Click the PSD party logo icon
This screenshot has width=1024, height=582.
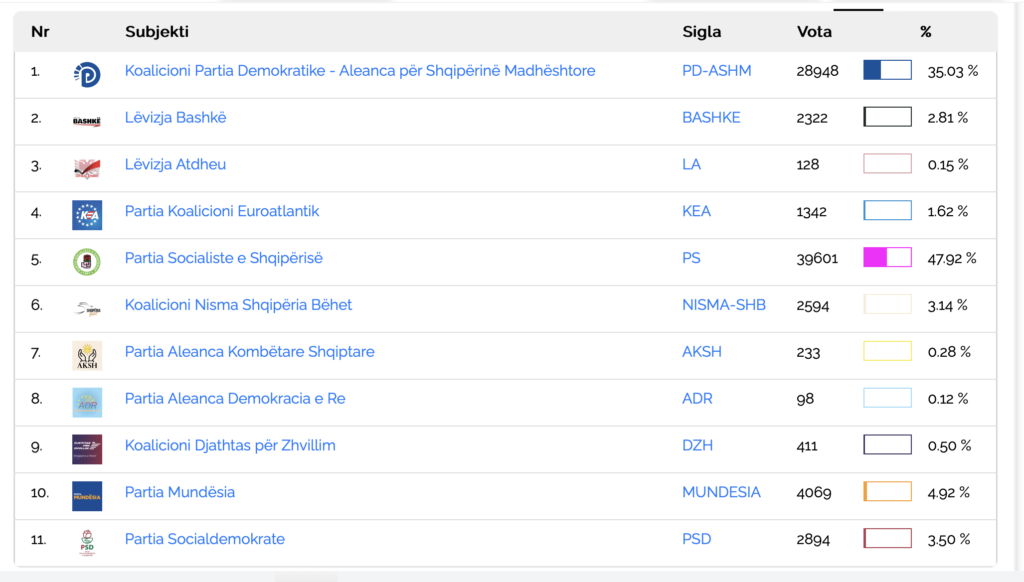pyautogui.click(x=87, y=542)
